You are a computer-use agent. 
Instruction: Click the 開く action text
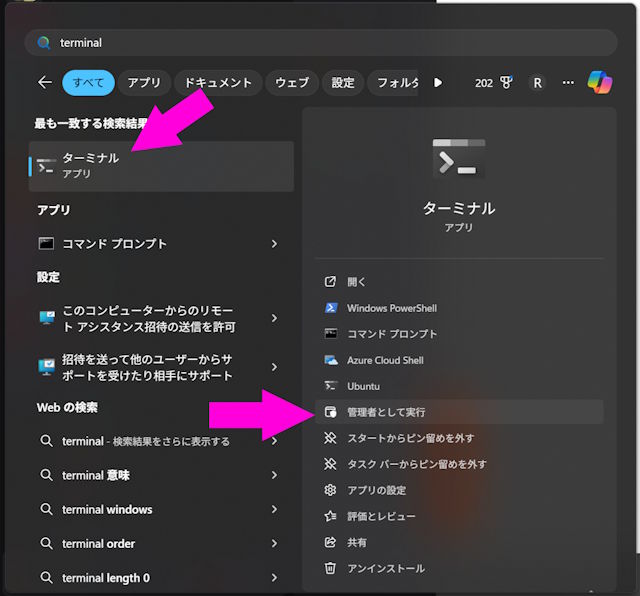point(356,282)
